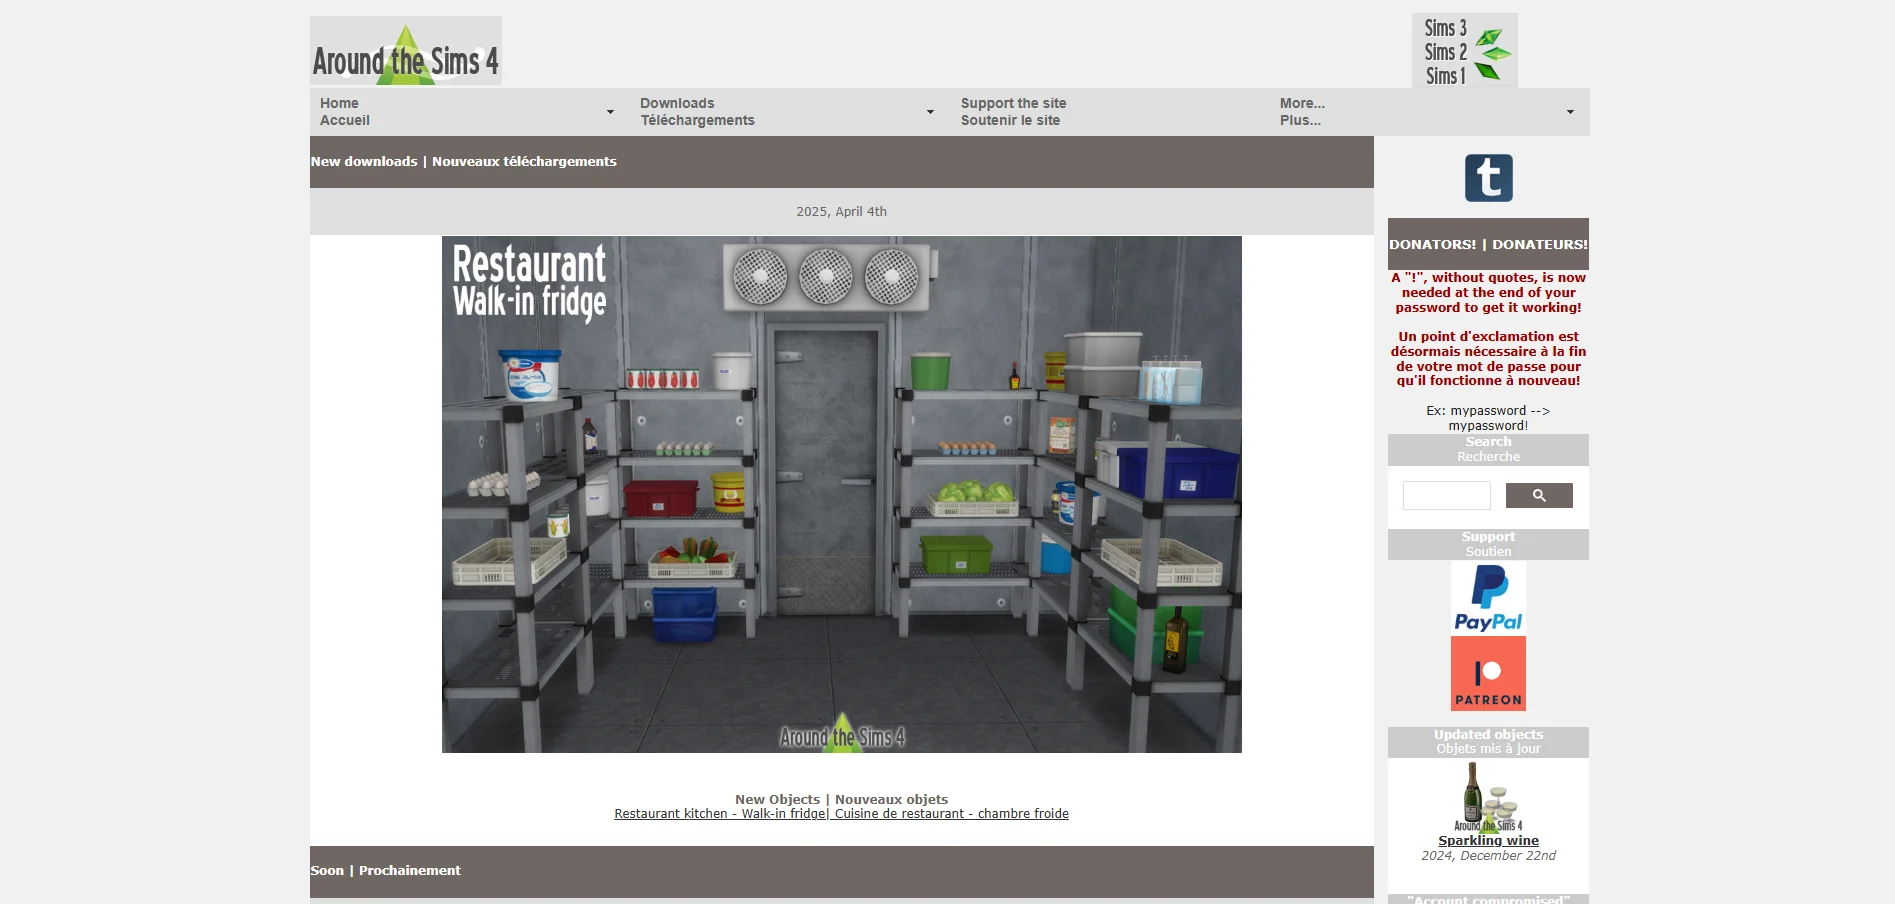Open the Restaurant kitchen Walk-in fridge link
The width and height of the screenshot is (1895, 904).
click(x=841, y=814)
